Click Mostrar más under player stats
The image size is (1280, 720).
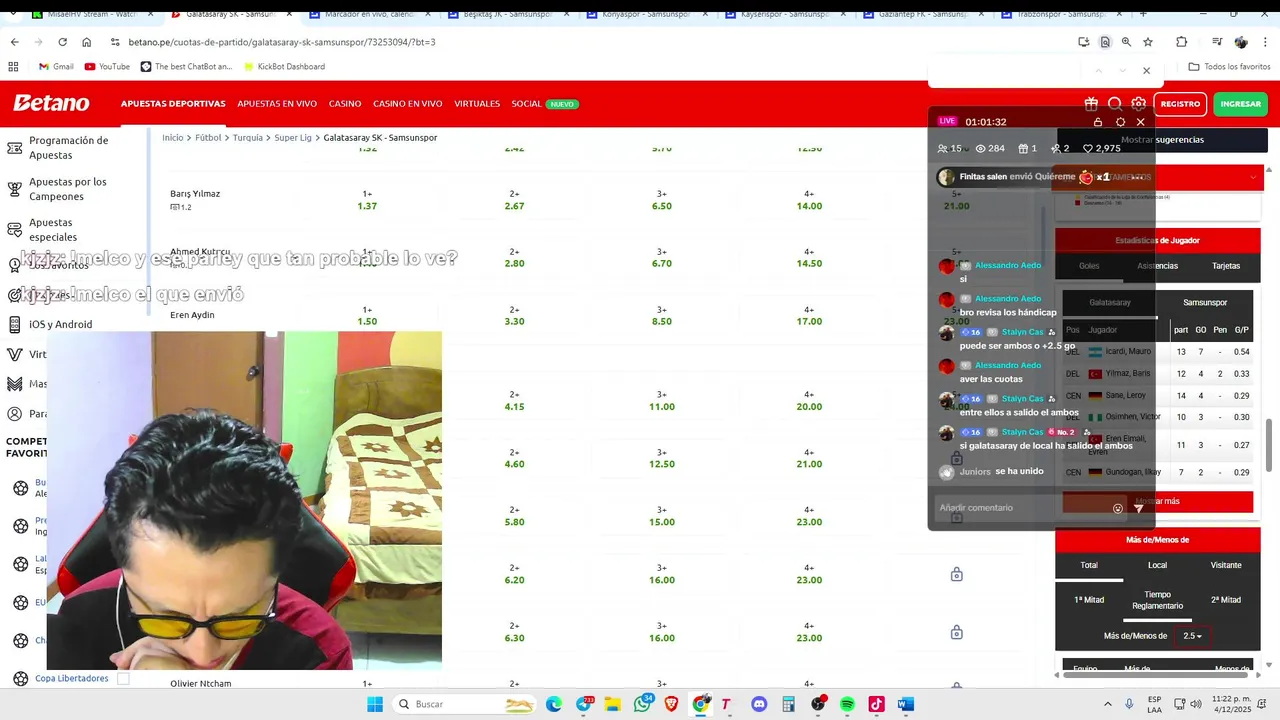(1157, 501)
